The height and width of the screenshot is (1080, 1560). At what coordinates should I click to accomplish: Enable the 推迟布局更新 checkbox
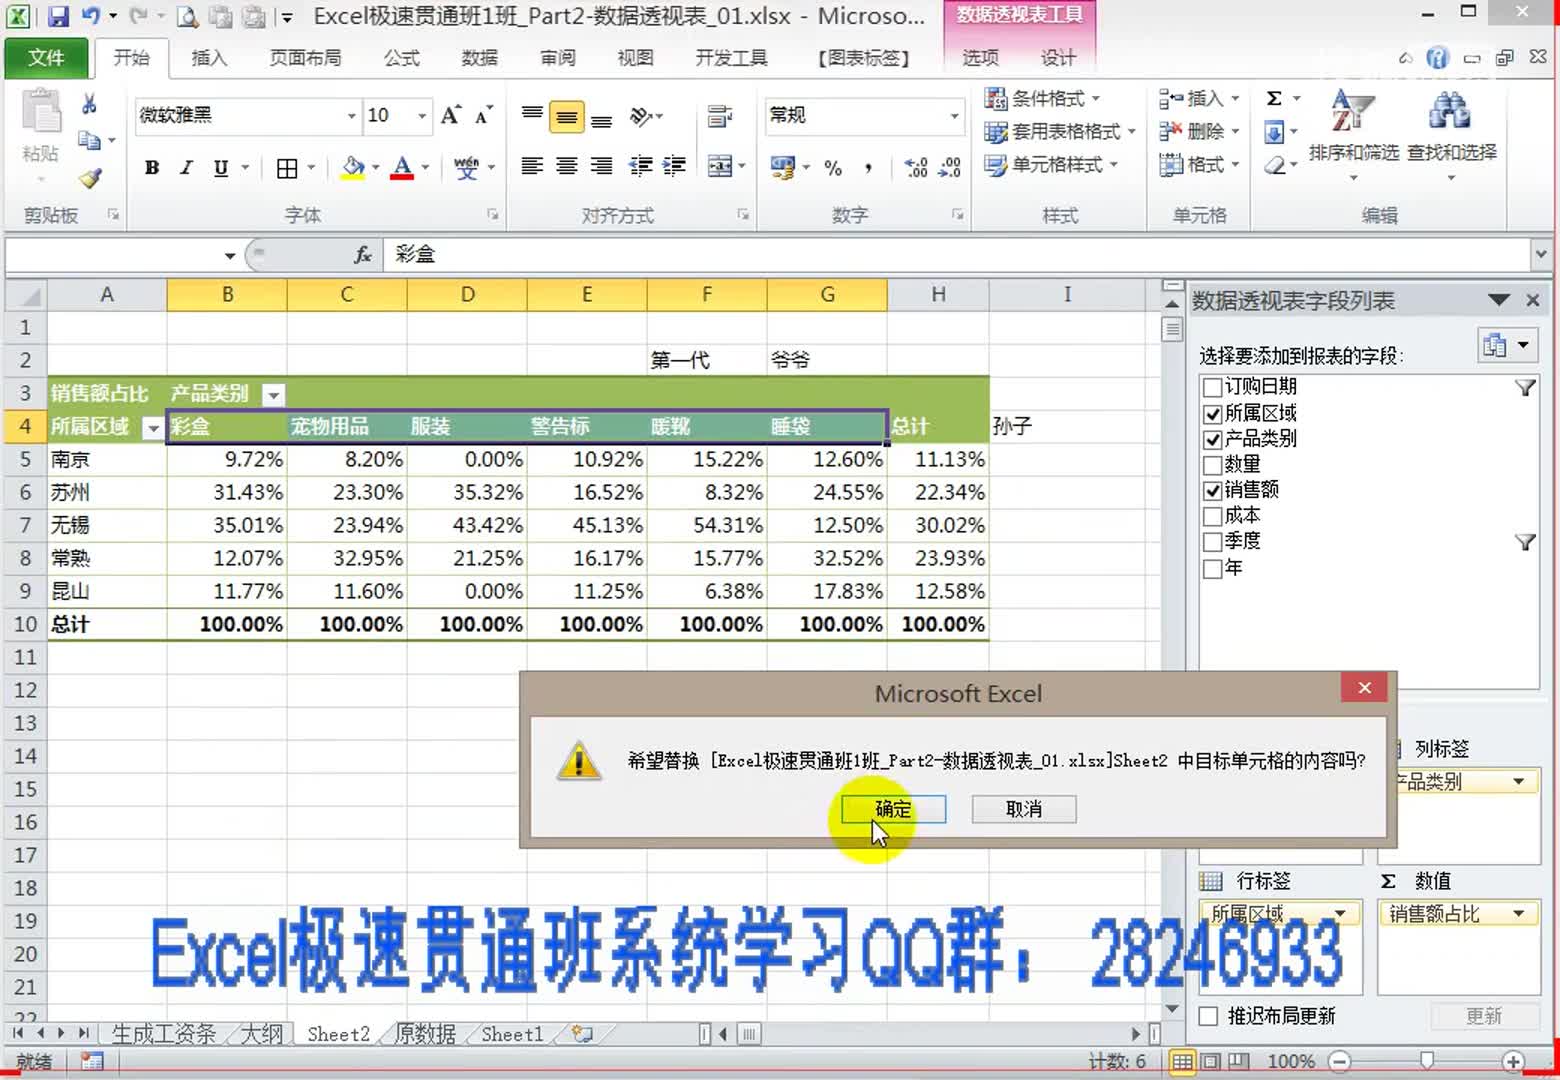(x=1208, y=1016)
